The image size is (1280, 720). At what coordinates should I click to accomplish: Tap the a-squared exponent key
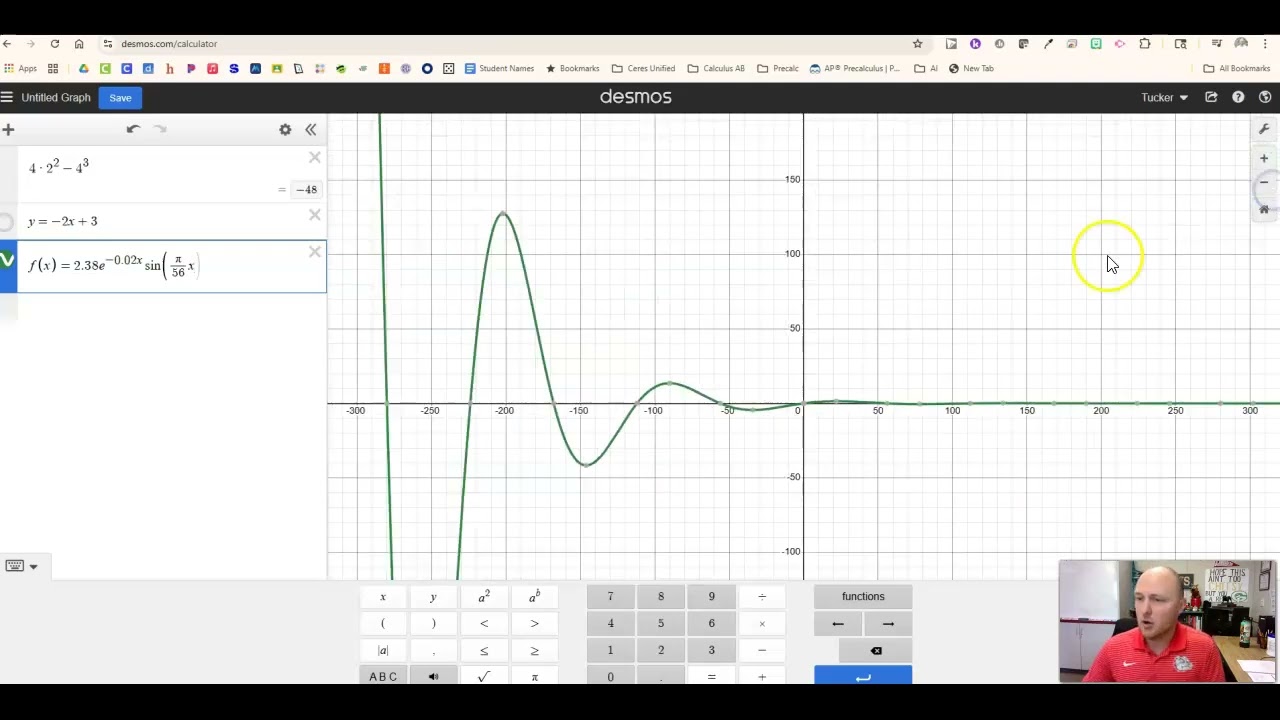484,596
